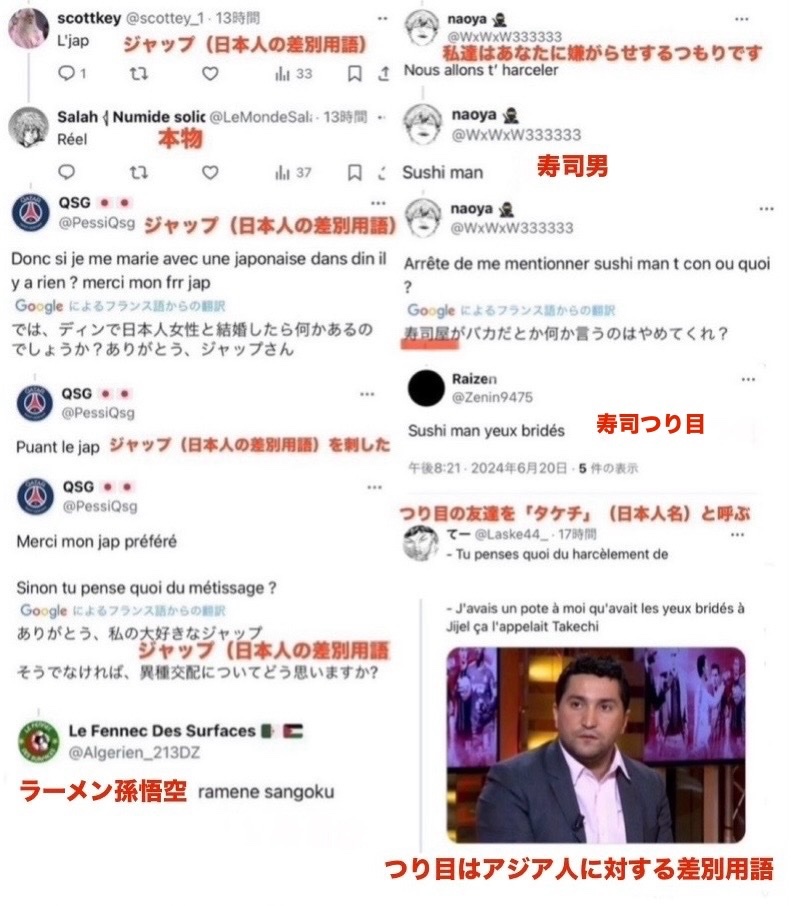Viewport: 791px width, 906px height.
Task: Reply to Salah's Réel tweet
Action: pyautogui.click(x=67, y=172)
